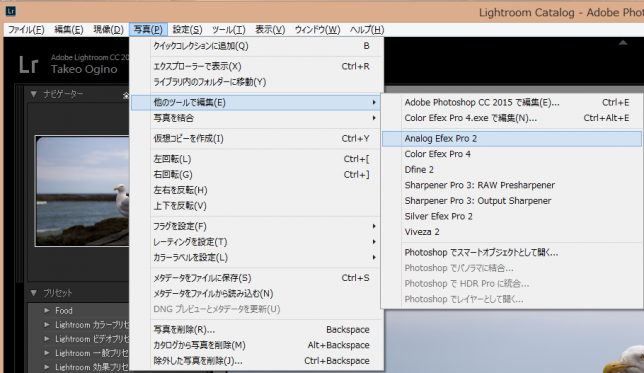Select Adobe Photoshop CC 2015 で編集(E)...
Viewport: 644px width, 373px height.
point(512,103)
